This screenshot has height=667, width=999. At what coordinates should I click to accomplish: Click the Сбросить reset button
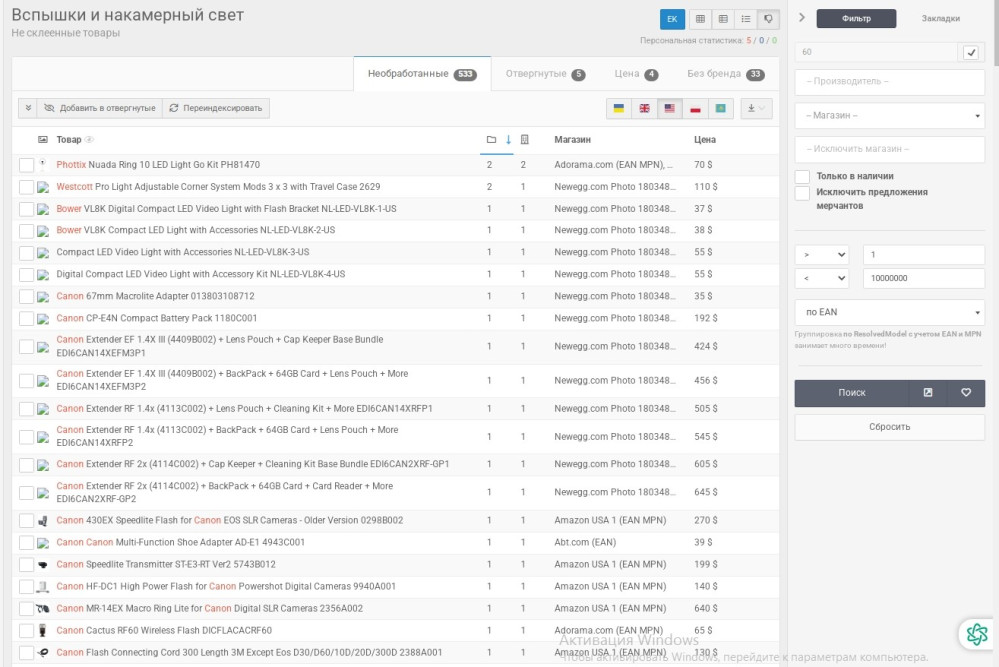coord(889,427)
